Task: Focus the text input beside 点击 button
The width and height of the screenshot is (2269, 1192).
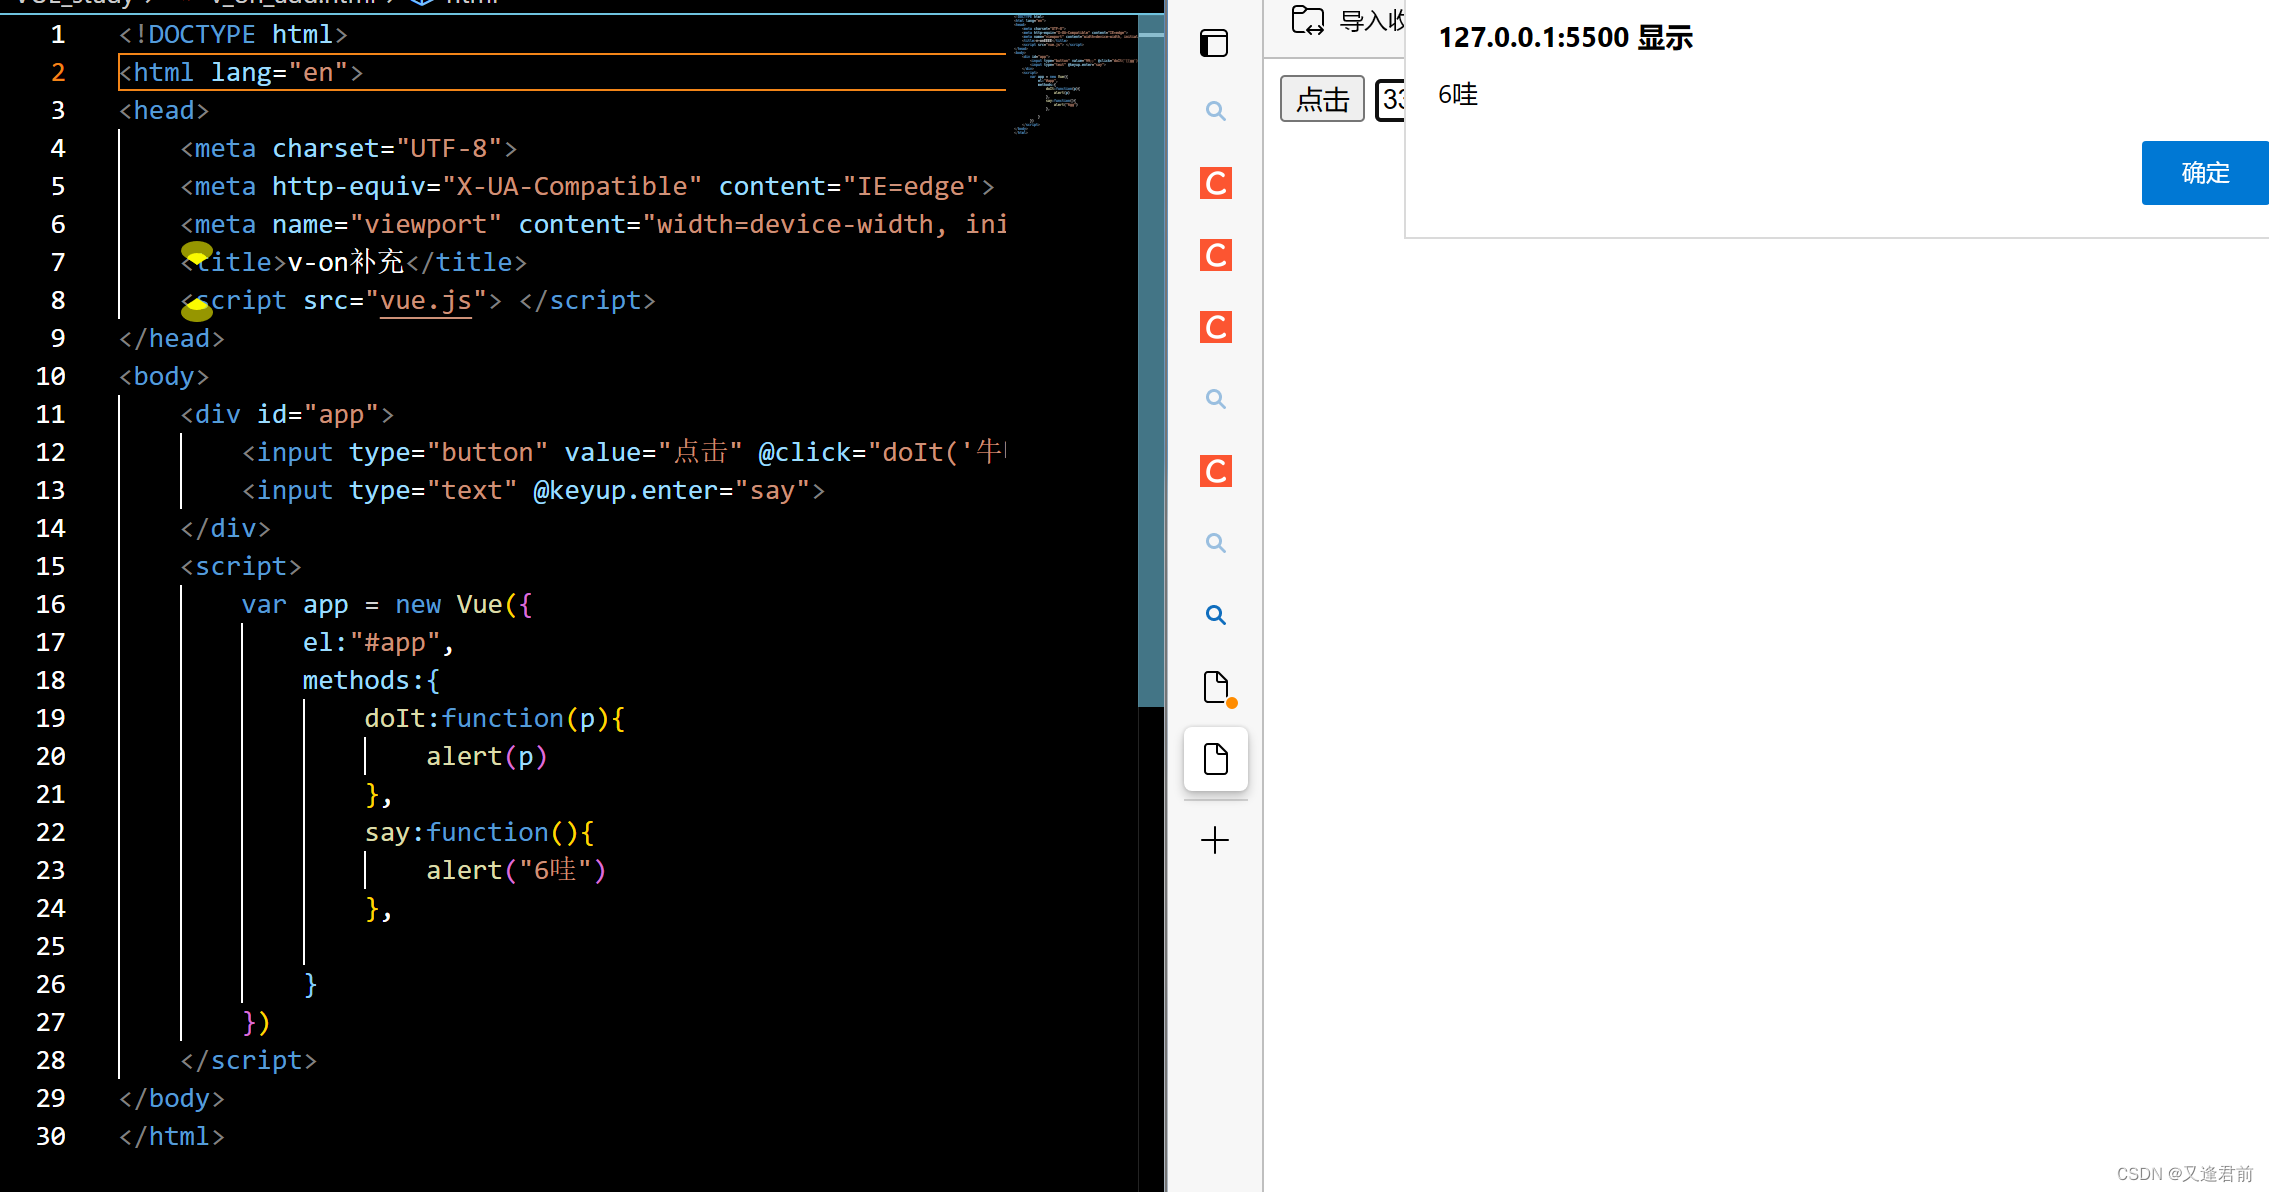Action: coord(1391,99)
